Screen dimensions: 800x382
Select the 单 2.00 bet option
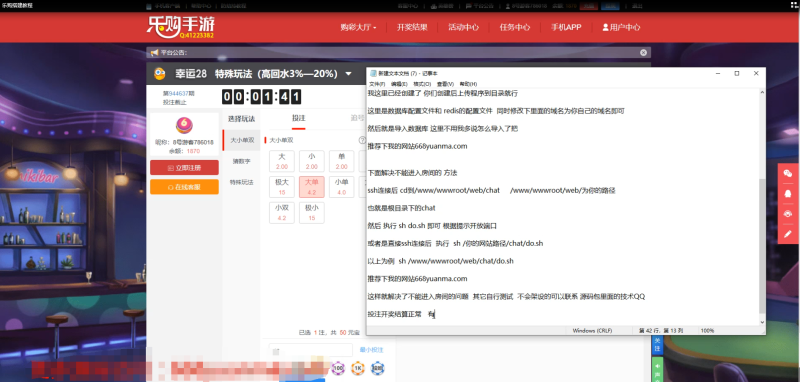341,161
